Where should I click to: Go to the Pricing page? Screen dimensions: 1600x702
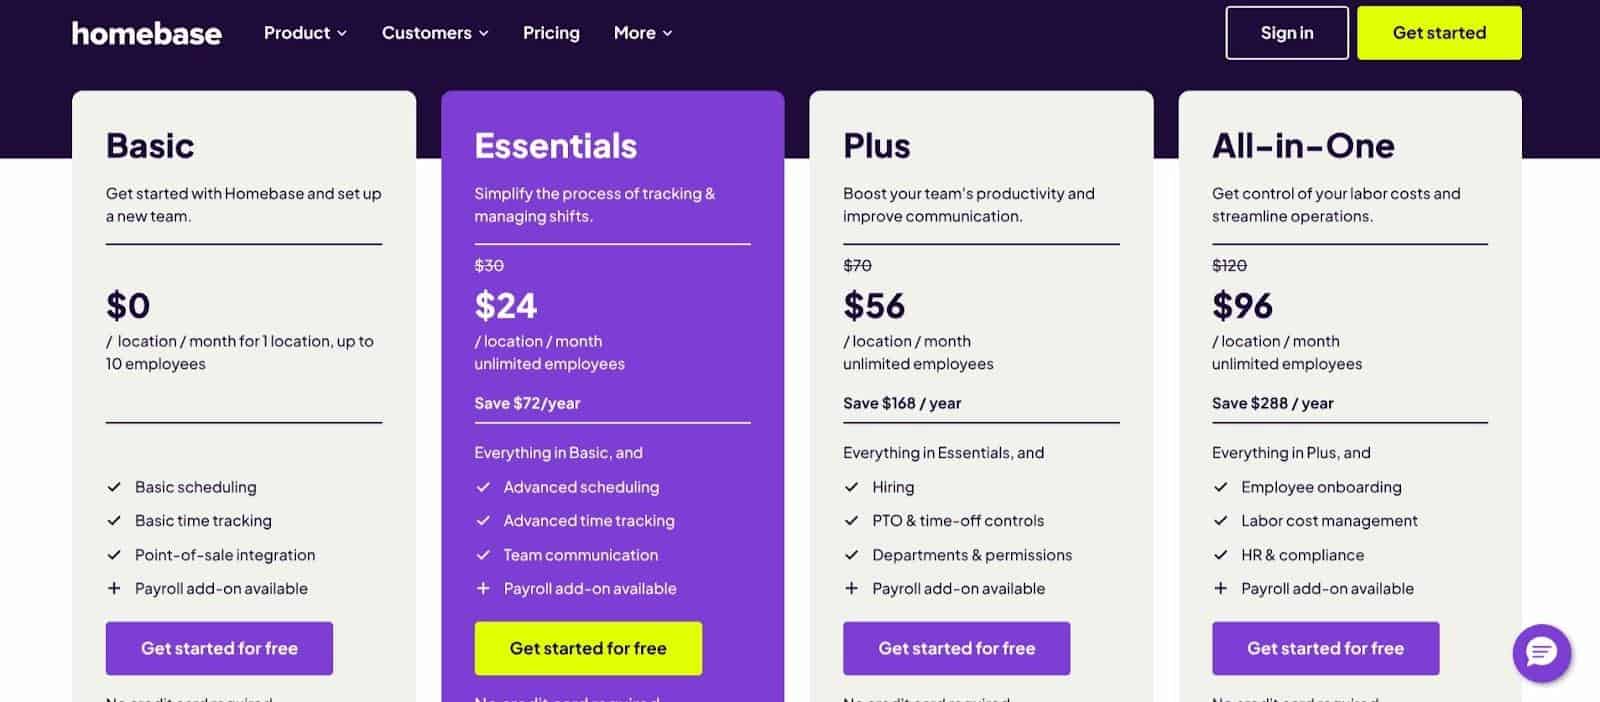tap(551, 33)
